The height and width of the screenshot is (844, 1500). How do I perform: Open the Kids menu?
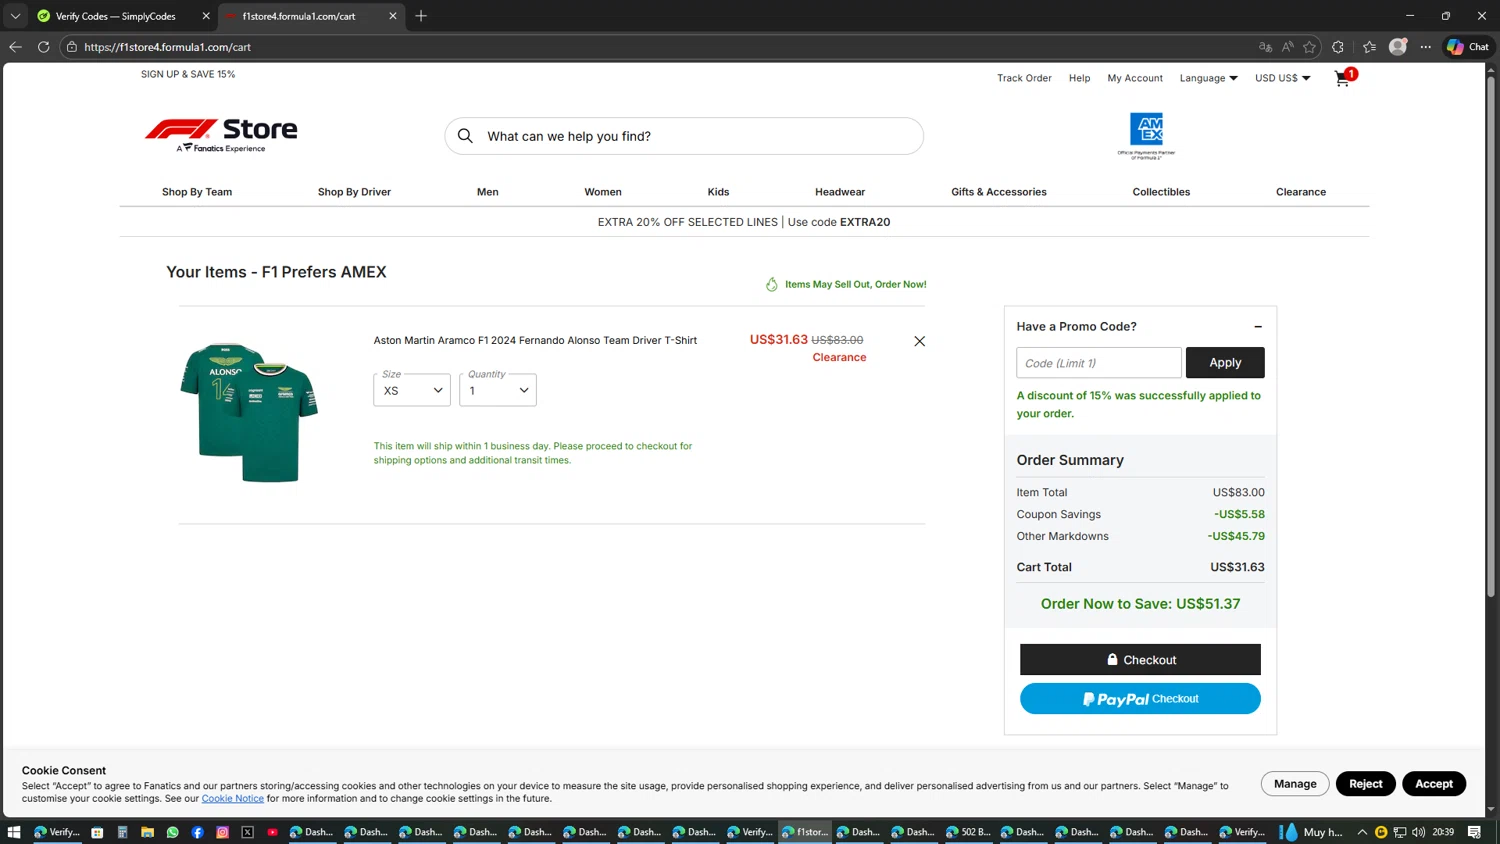[x=718, y=192]
